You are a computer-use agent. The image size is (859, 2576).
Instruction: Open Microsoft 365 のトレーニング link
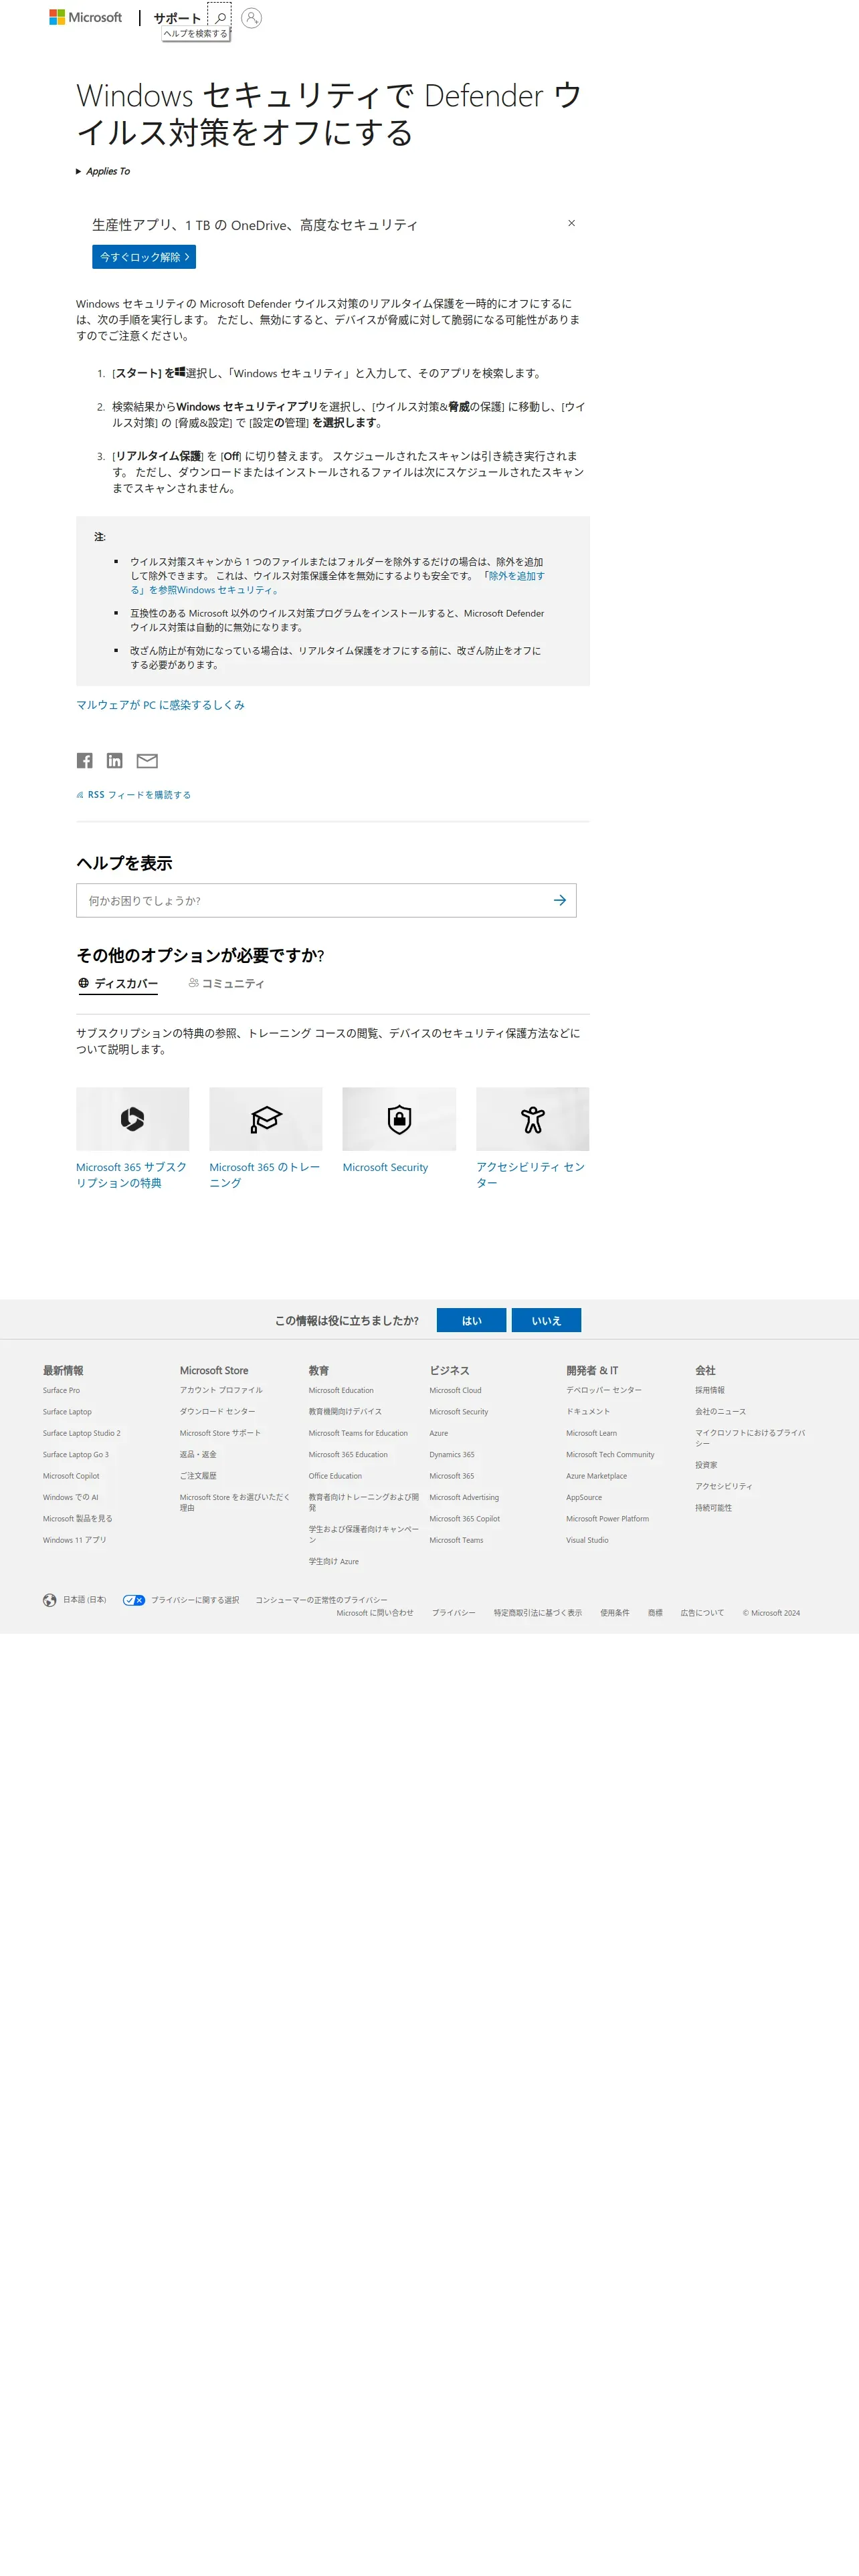tap(265, 1175)
